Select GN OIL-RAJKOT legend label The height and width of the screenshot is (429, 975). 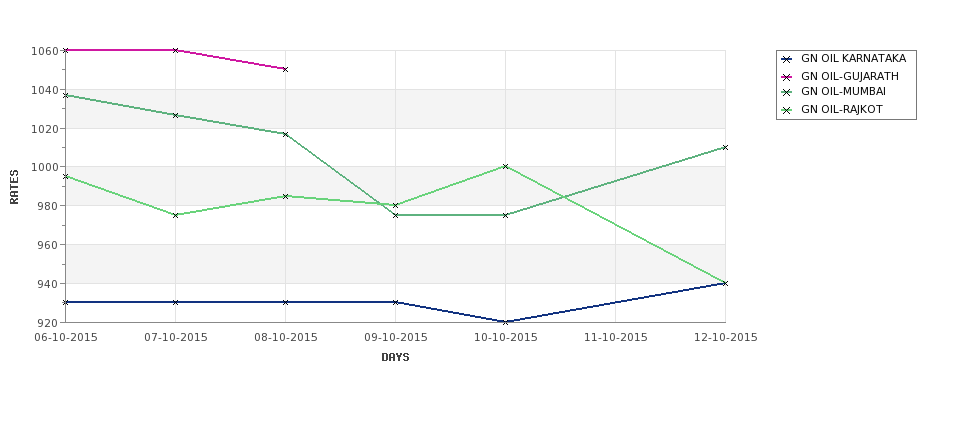coord(841,110)
